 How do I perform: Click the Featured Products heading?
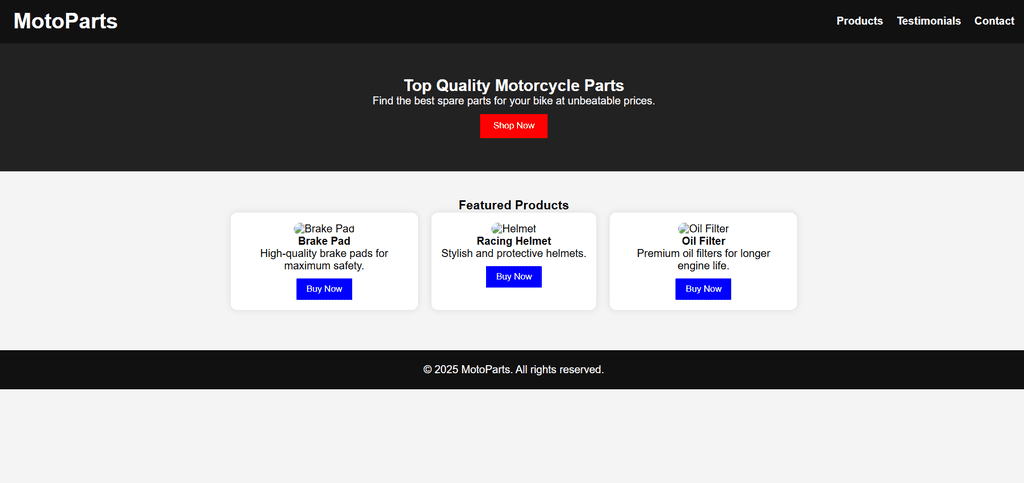(513, 205)
